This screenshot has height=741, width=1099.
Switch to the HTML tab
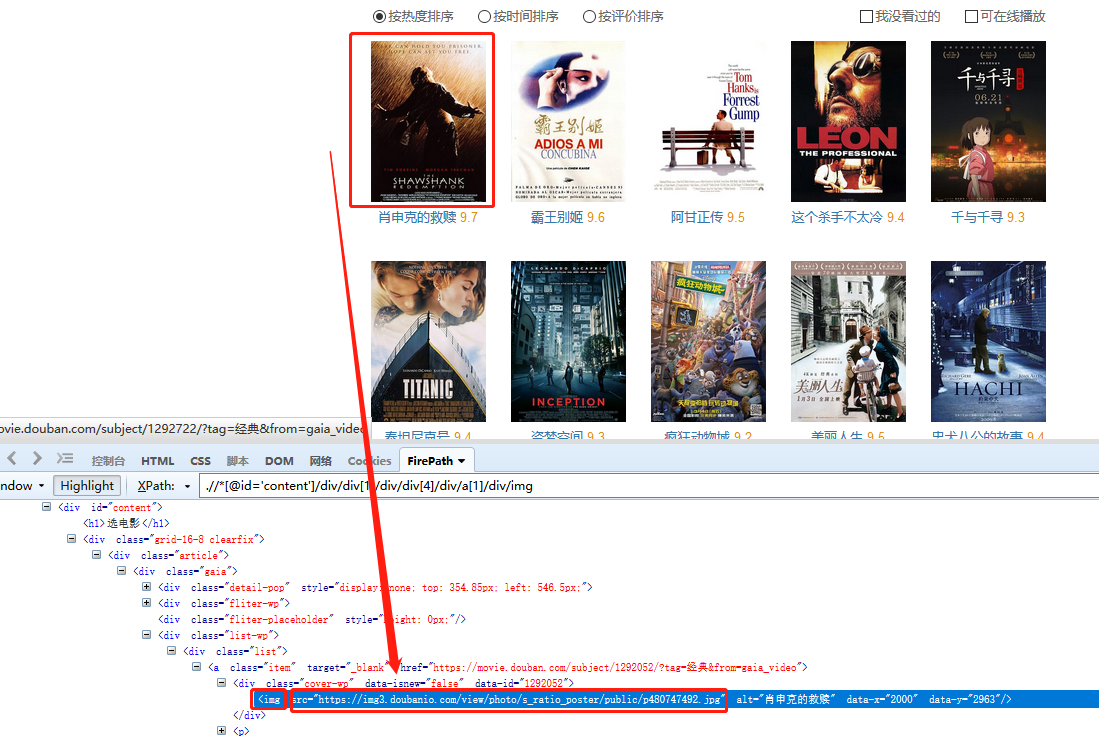[x=158, y=461]
